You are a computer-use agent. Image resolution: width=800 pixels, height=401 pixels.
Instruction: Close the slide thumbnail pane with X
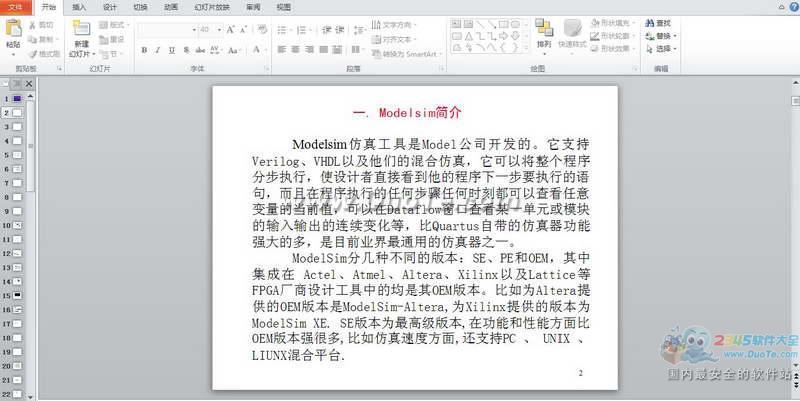[x=29, y=84]
